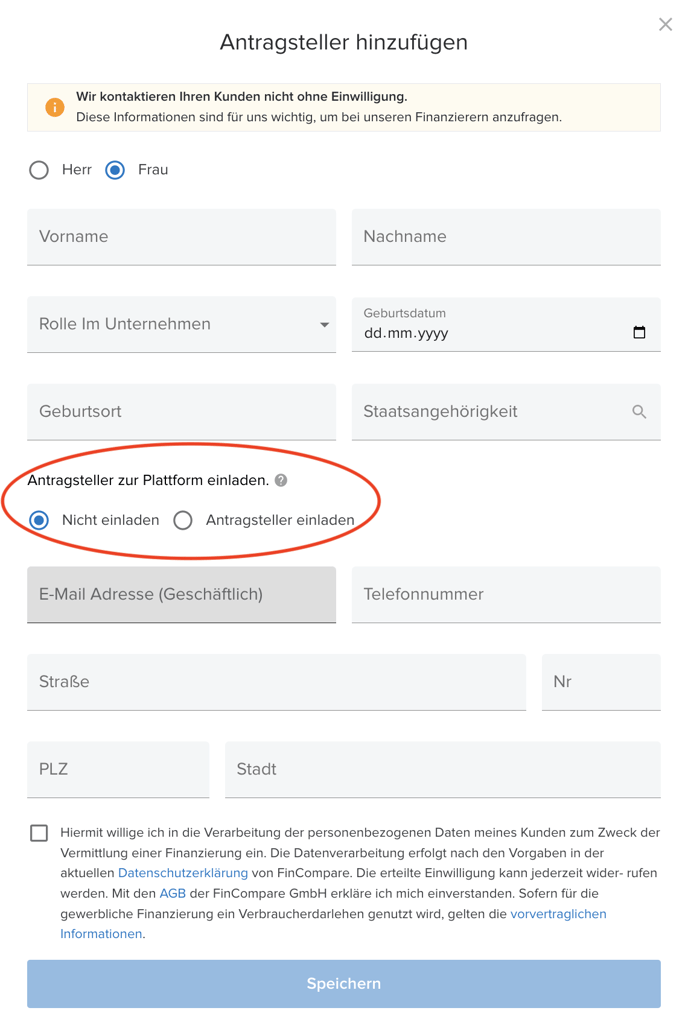The image size is (688, 1034).
Task: Open the vorvertraglichen Informationen link
Action: click(558, 914)
